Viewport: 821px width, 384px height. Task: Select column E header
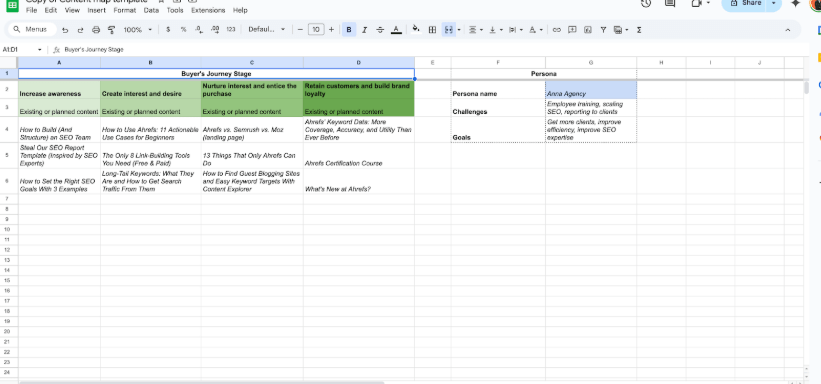(432, 63)
